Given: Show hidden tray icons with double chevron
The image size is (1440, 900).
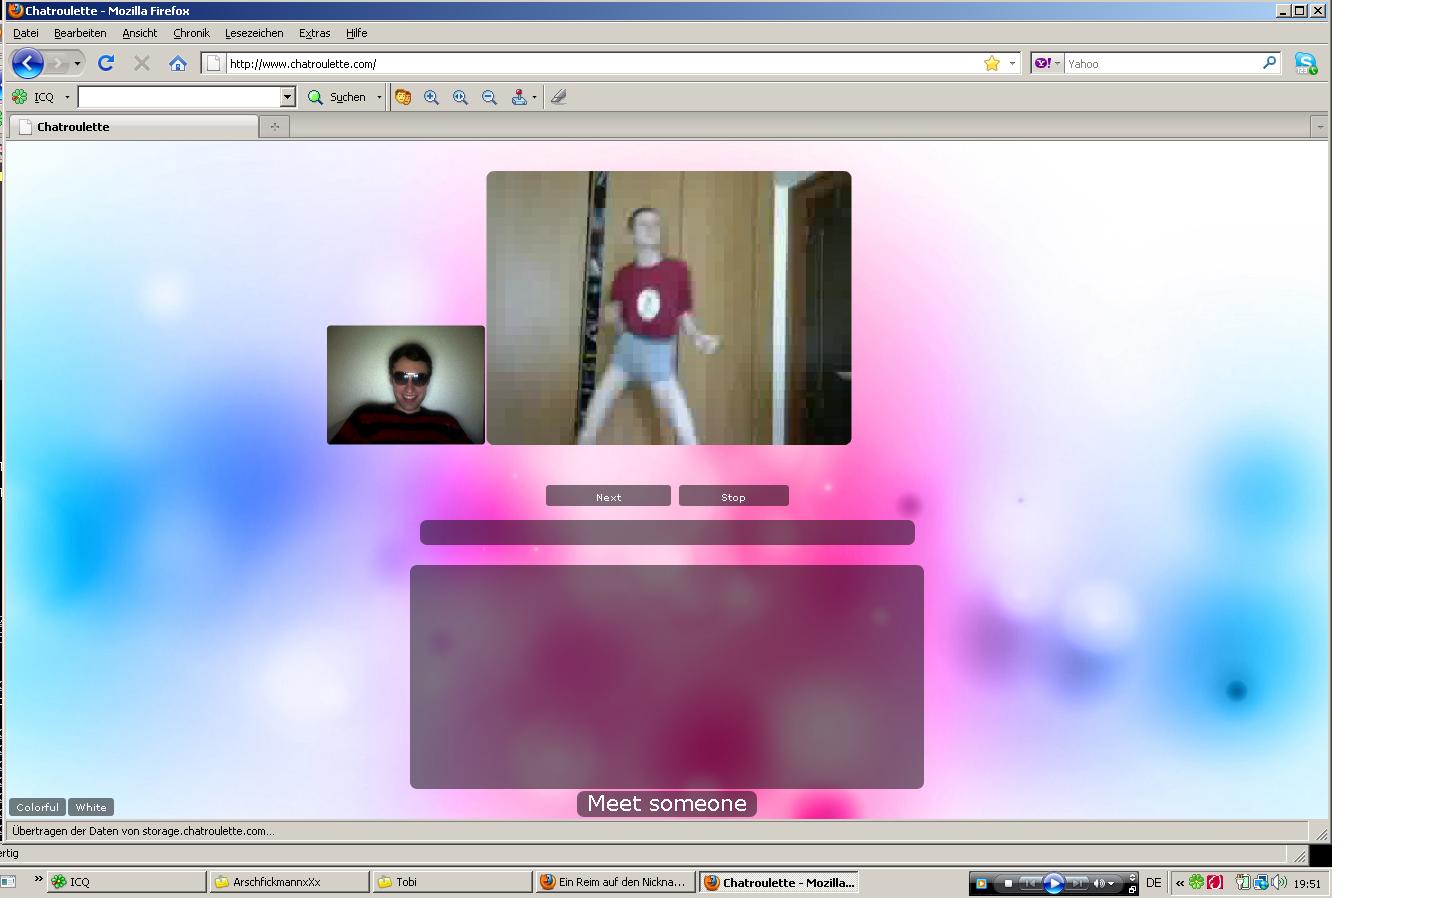Looking at the screenshot, I should coord(1179,883).
